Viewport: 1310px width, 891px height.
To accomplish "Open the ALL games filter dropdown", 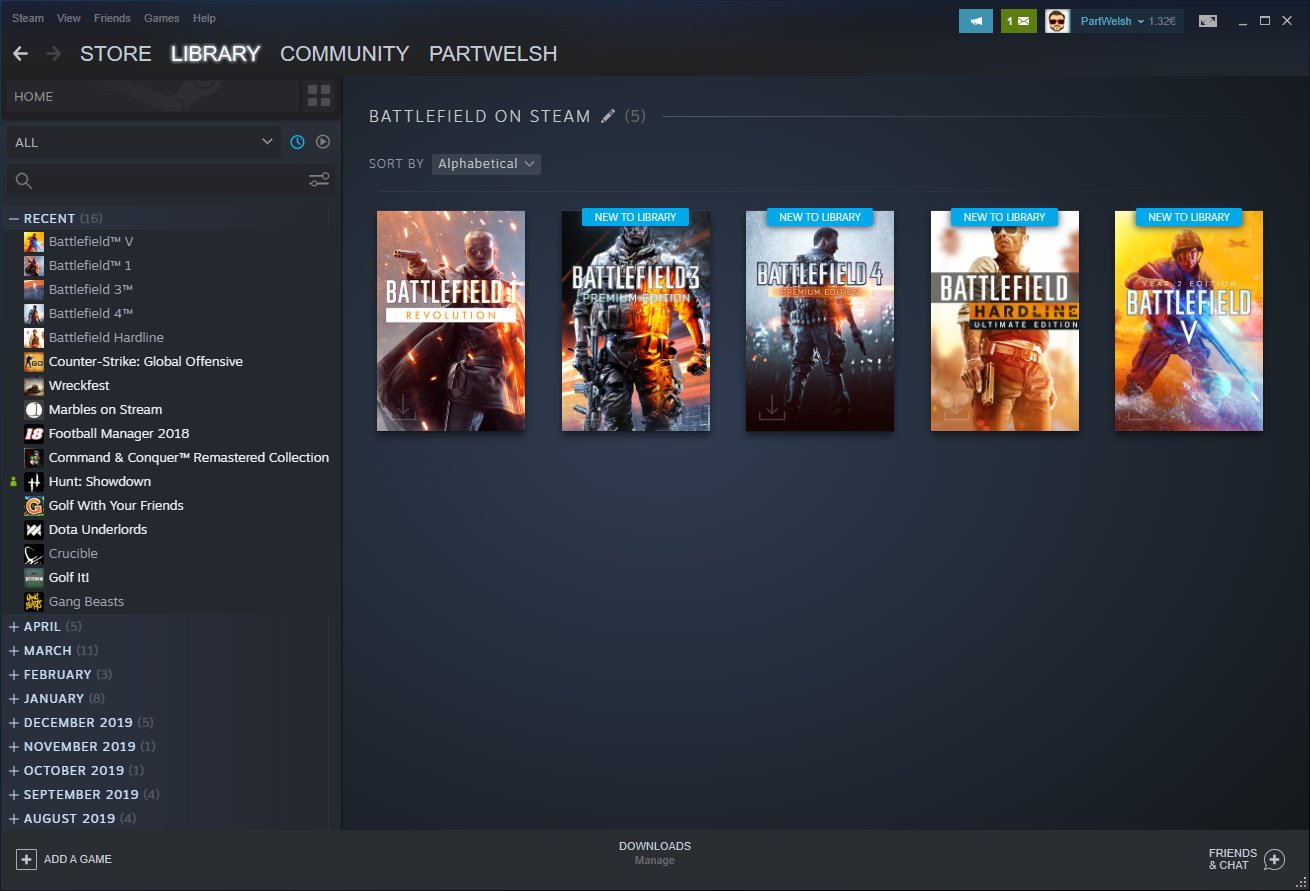I will 144,142.
